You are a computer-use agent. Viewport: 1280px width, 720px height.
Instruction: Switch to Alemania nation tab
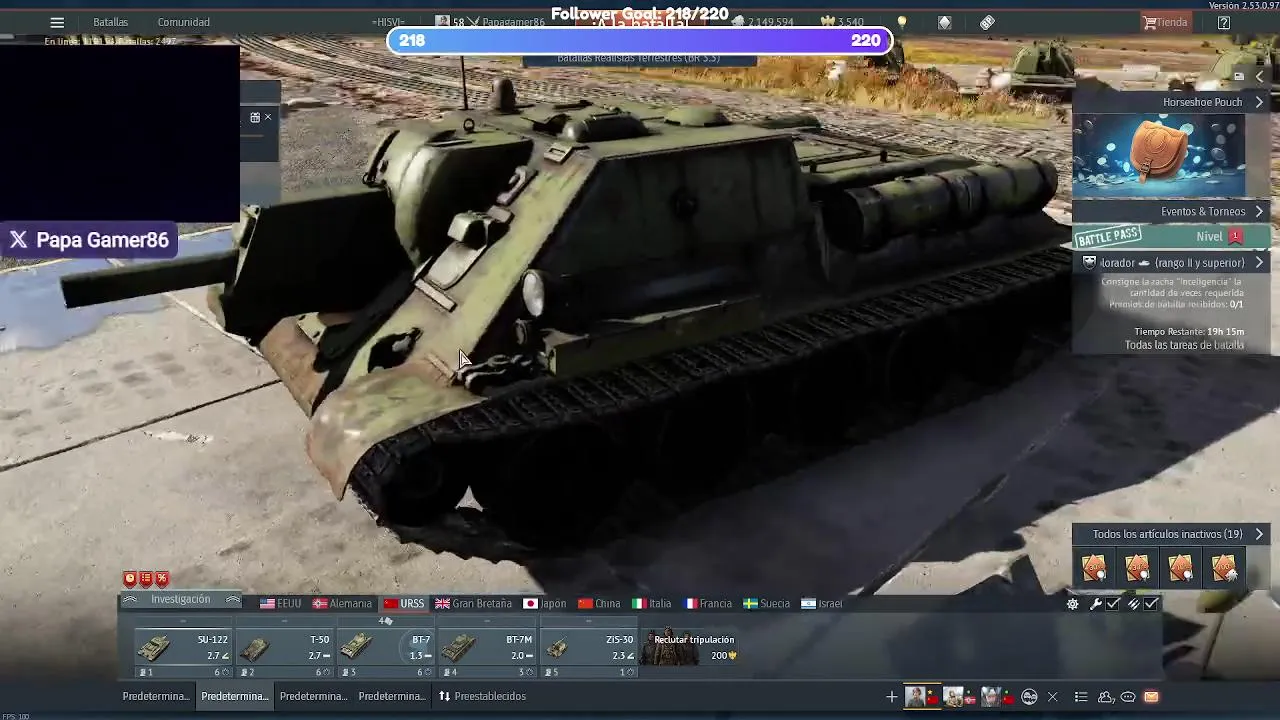342,604
